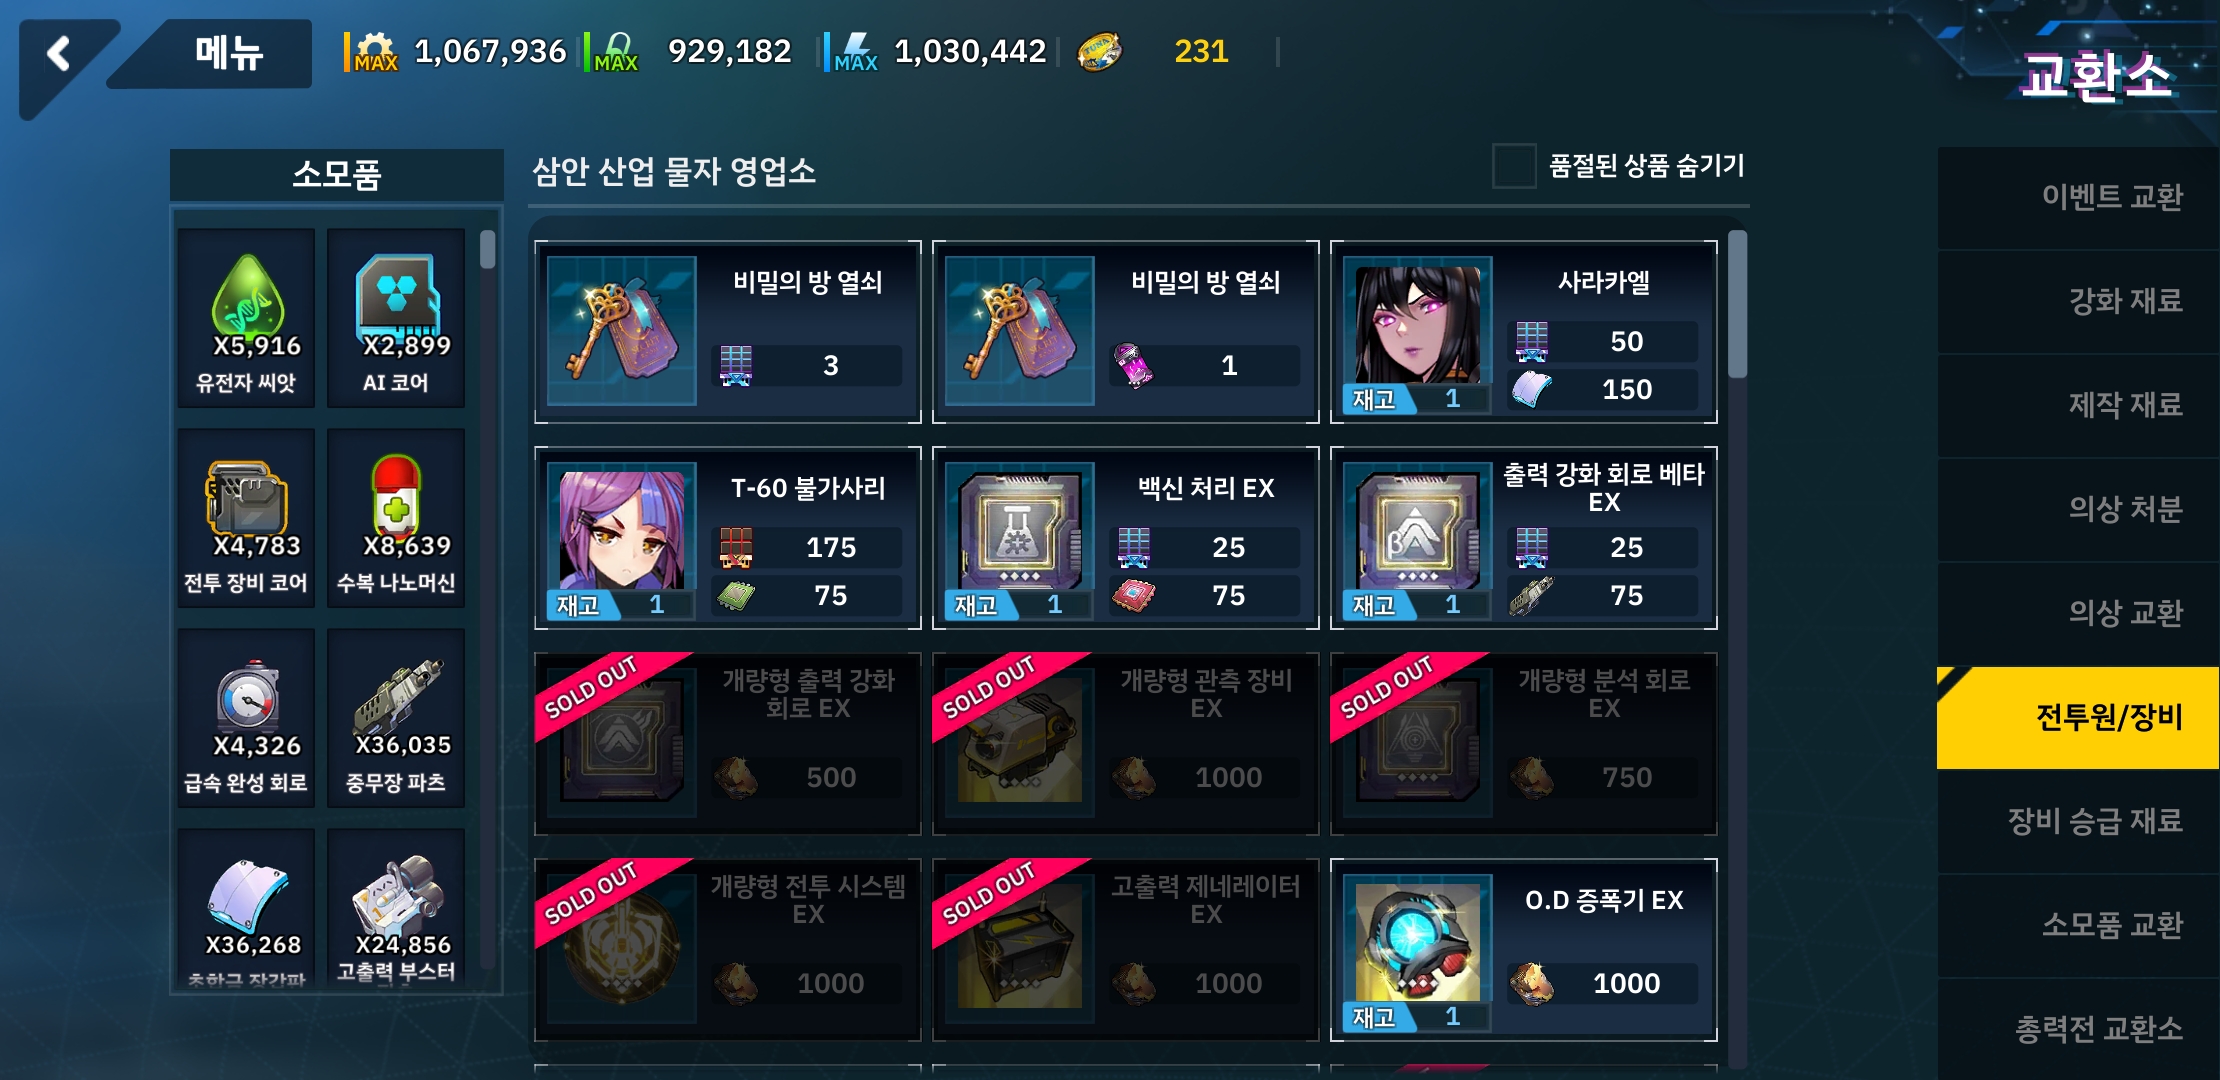Select the 전투 장비 코어 item icon
This screenshot has height=1080, width=2220.
click(247, 497)
